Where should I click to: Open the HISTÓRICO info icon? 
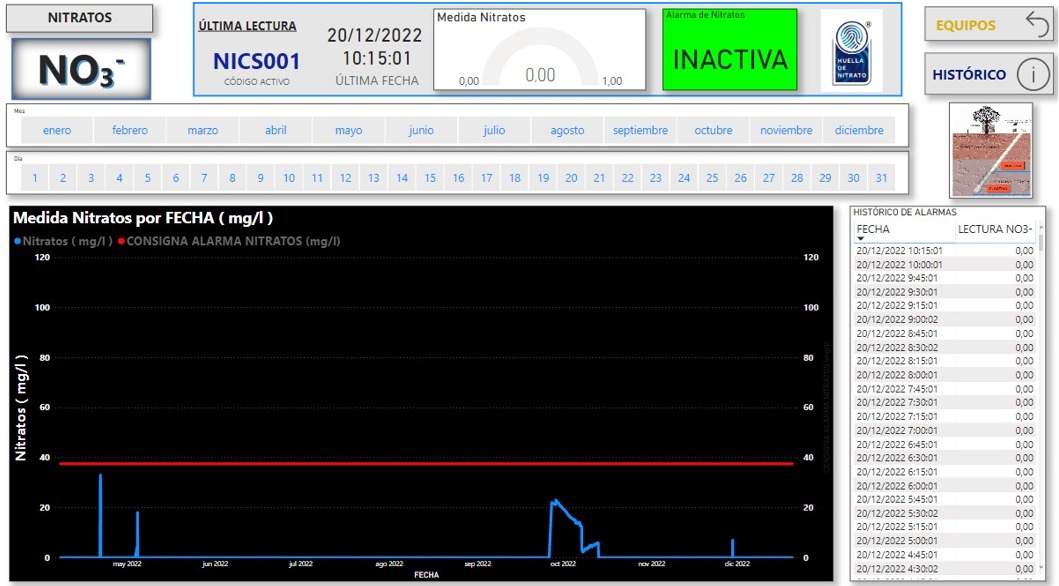click(x=1033, y=74)
